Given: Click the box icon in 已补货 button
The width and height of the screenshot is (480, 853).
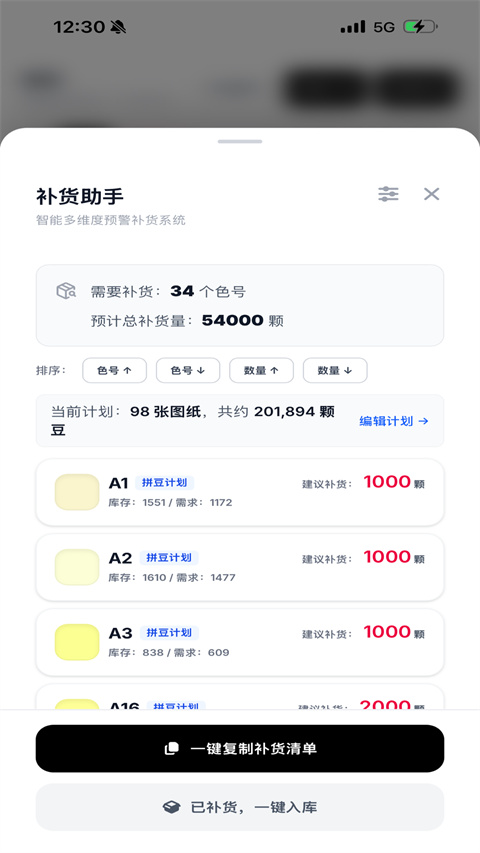Looking at the screenshot, I should click(x=171, y=807).
